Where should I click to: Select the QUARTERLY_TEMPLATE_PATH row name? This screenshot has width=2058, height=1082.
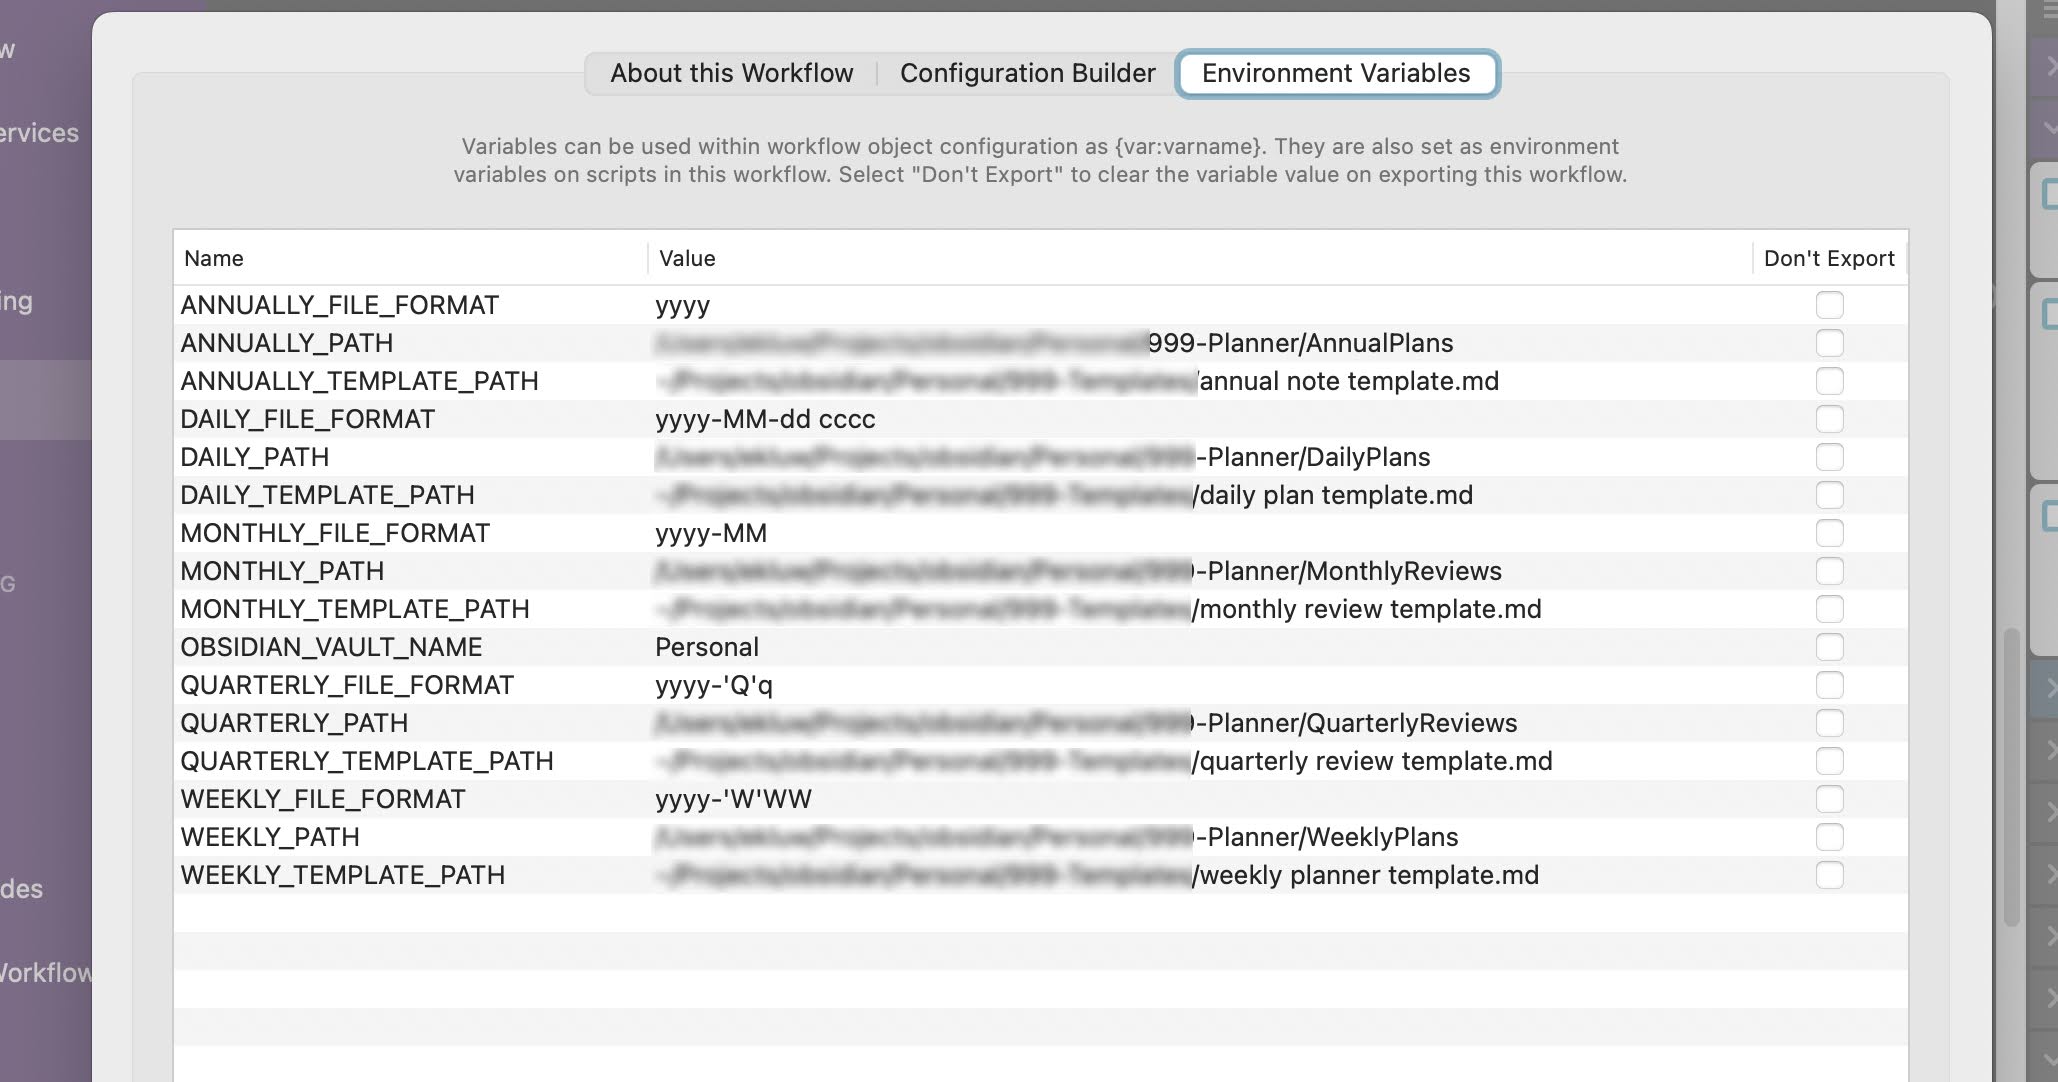point(366,761)
